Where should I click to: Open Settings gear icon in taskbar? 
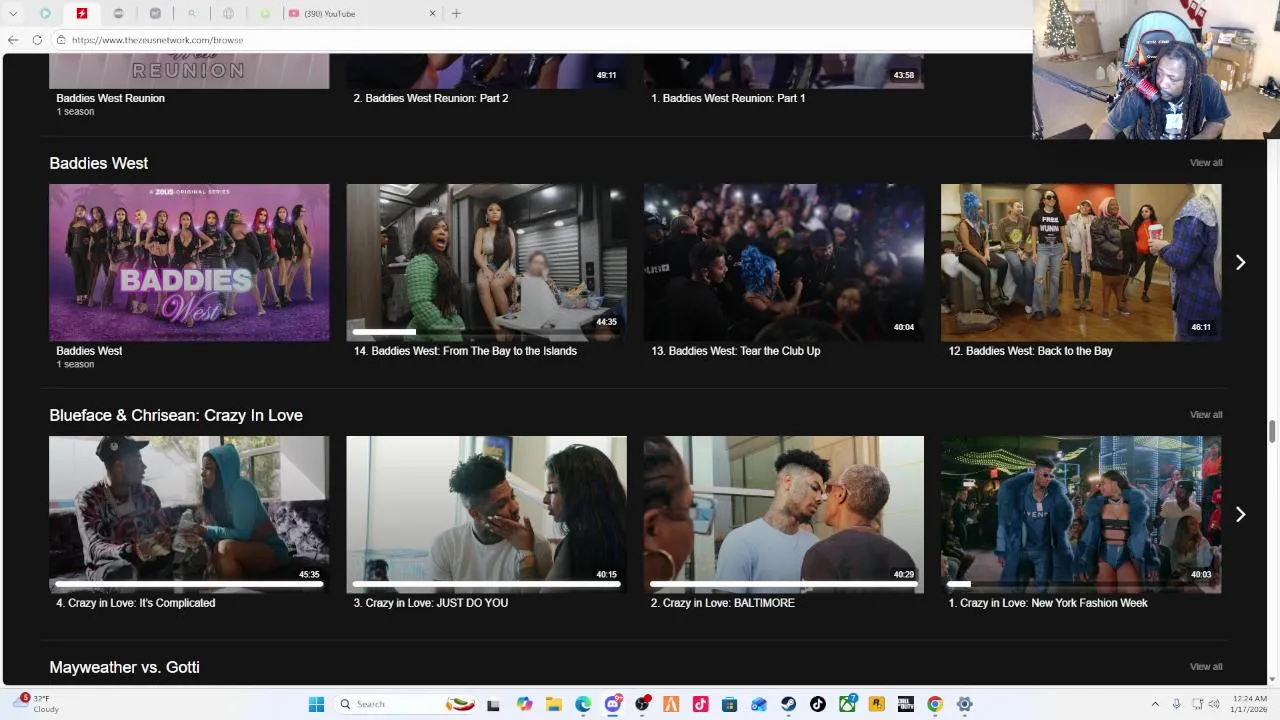965,704
